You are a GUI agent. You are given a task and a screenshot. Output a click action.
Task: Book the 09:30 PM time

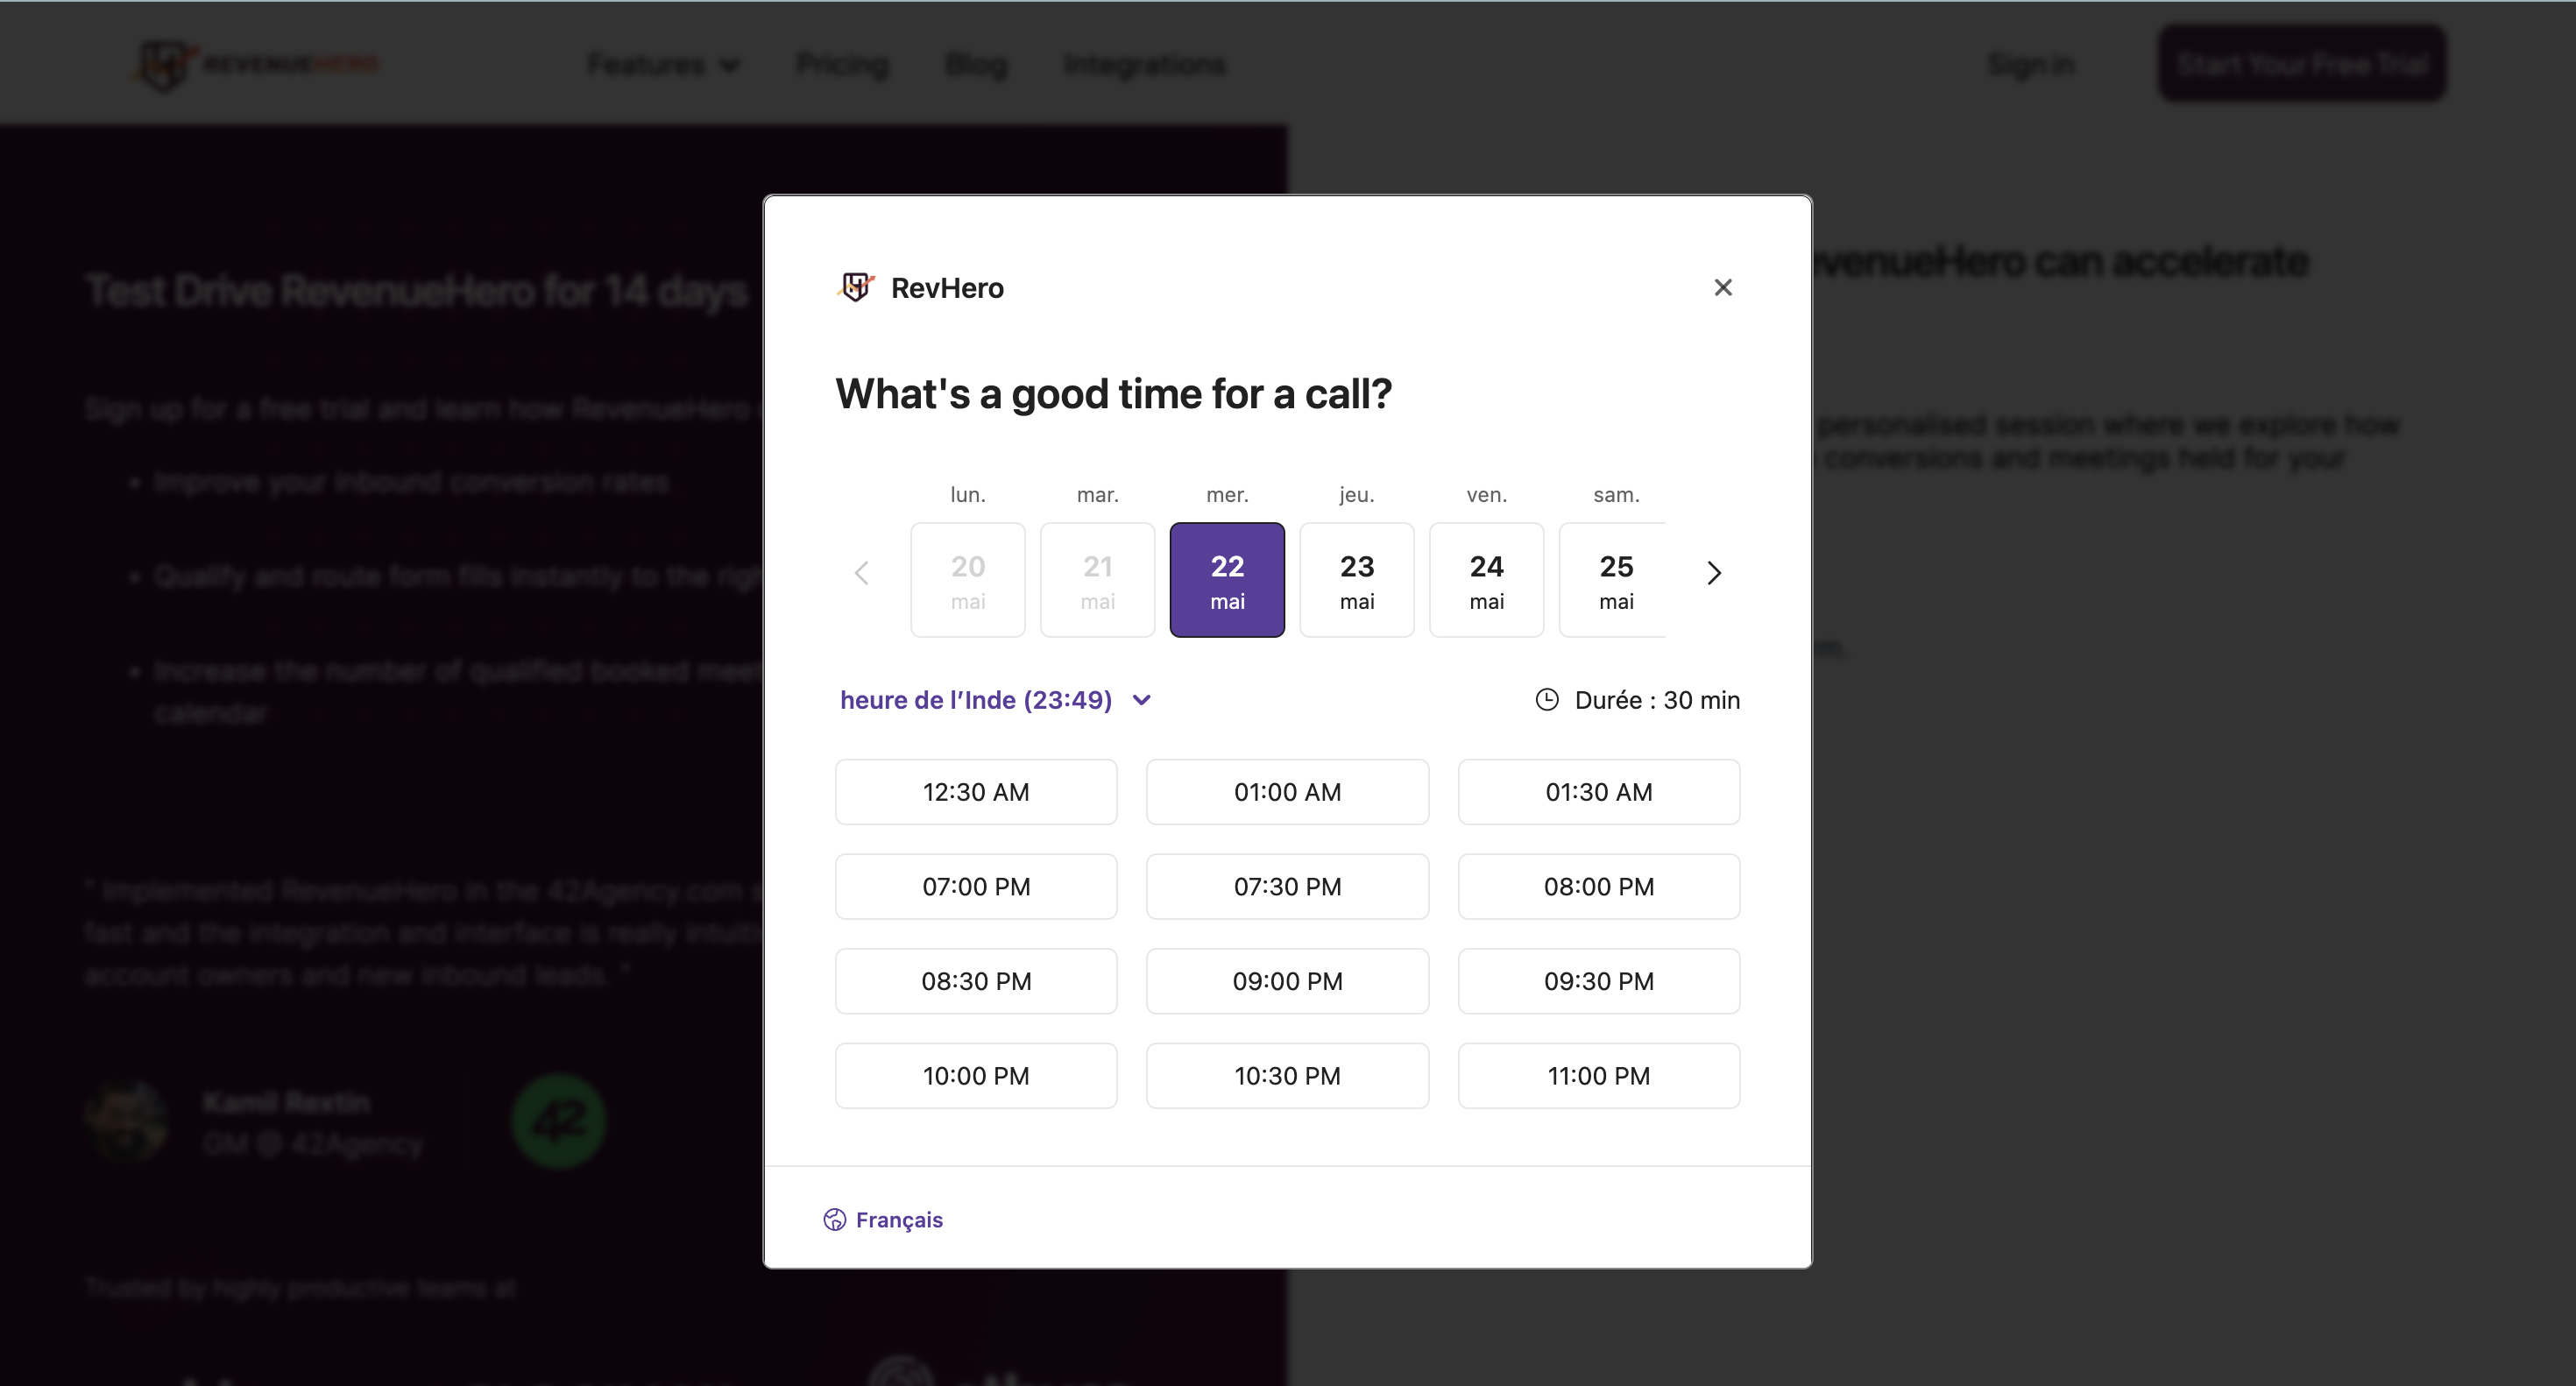[1598, 981]
